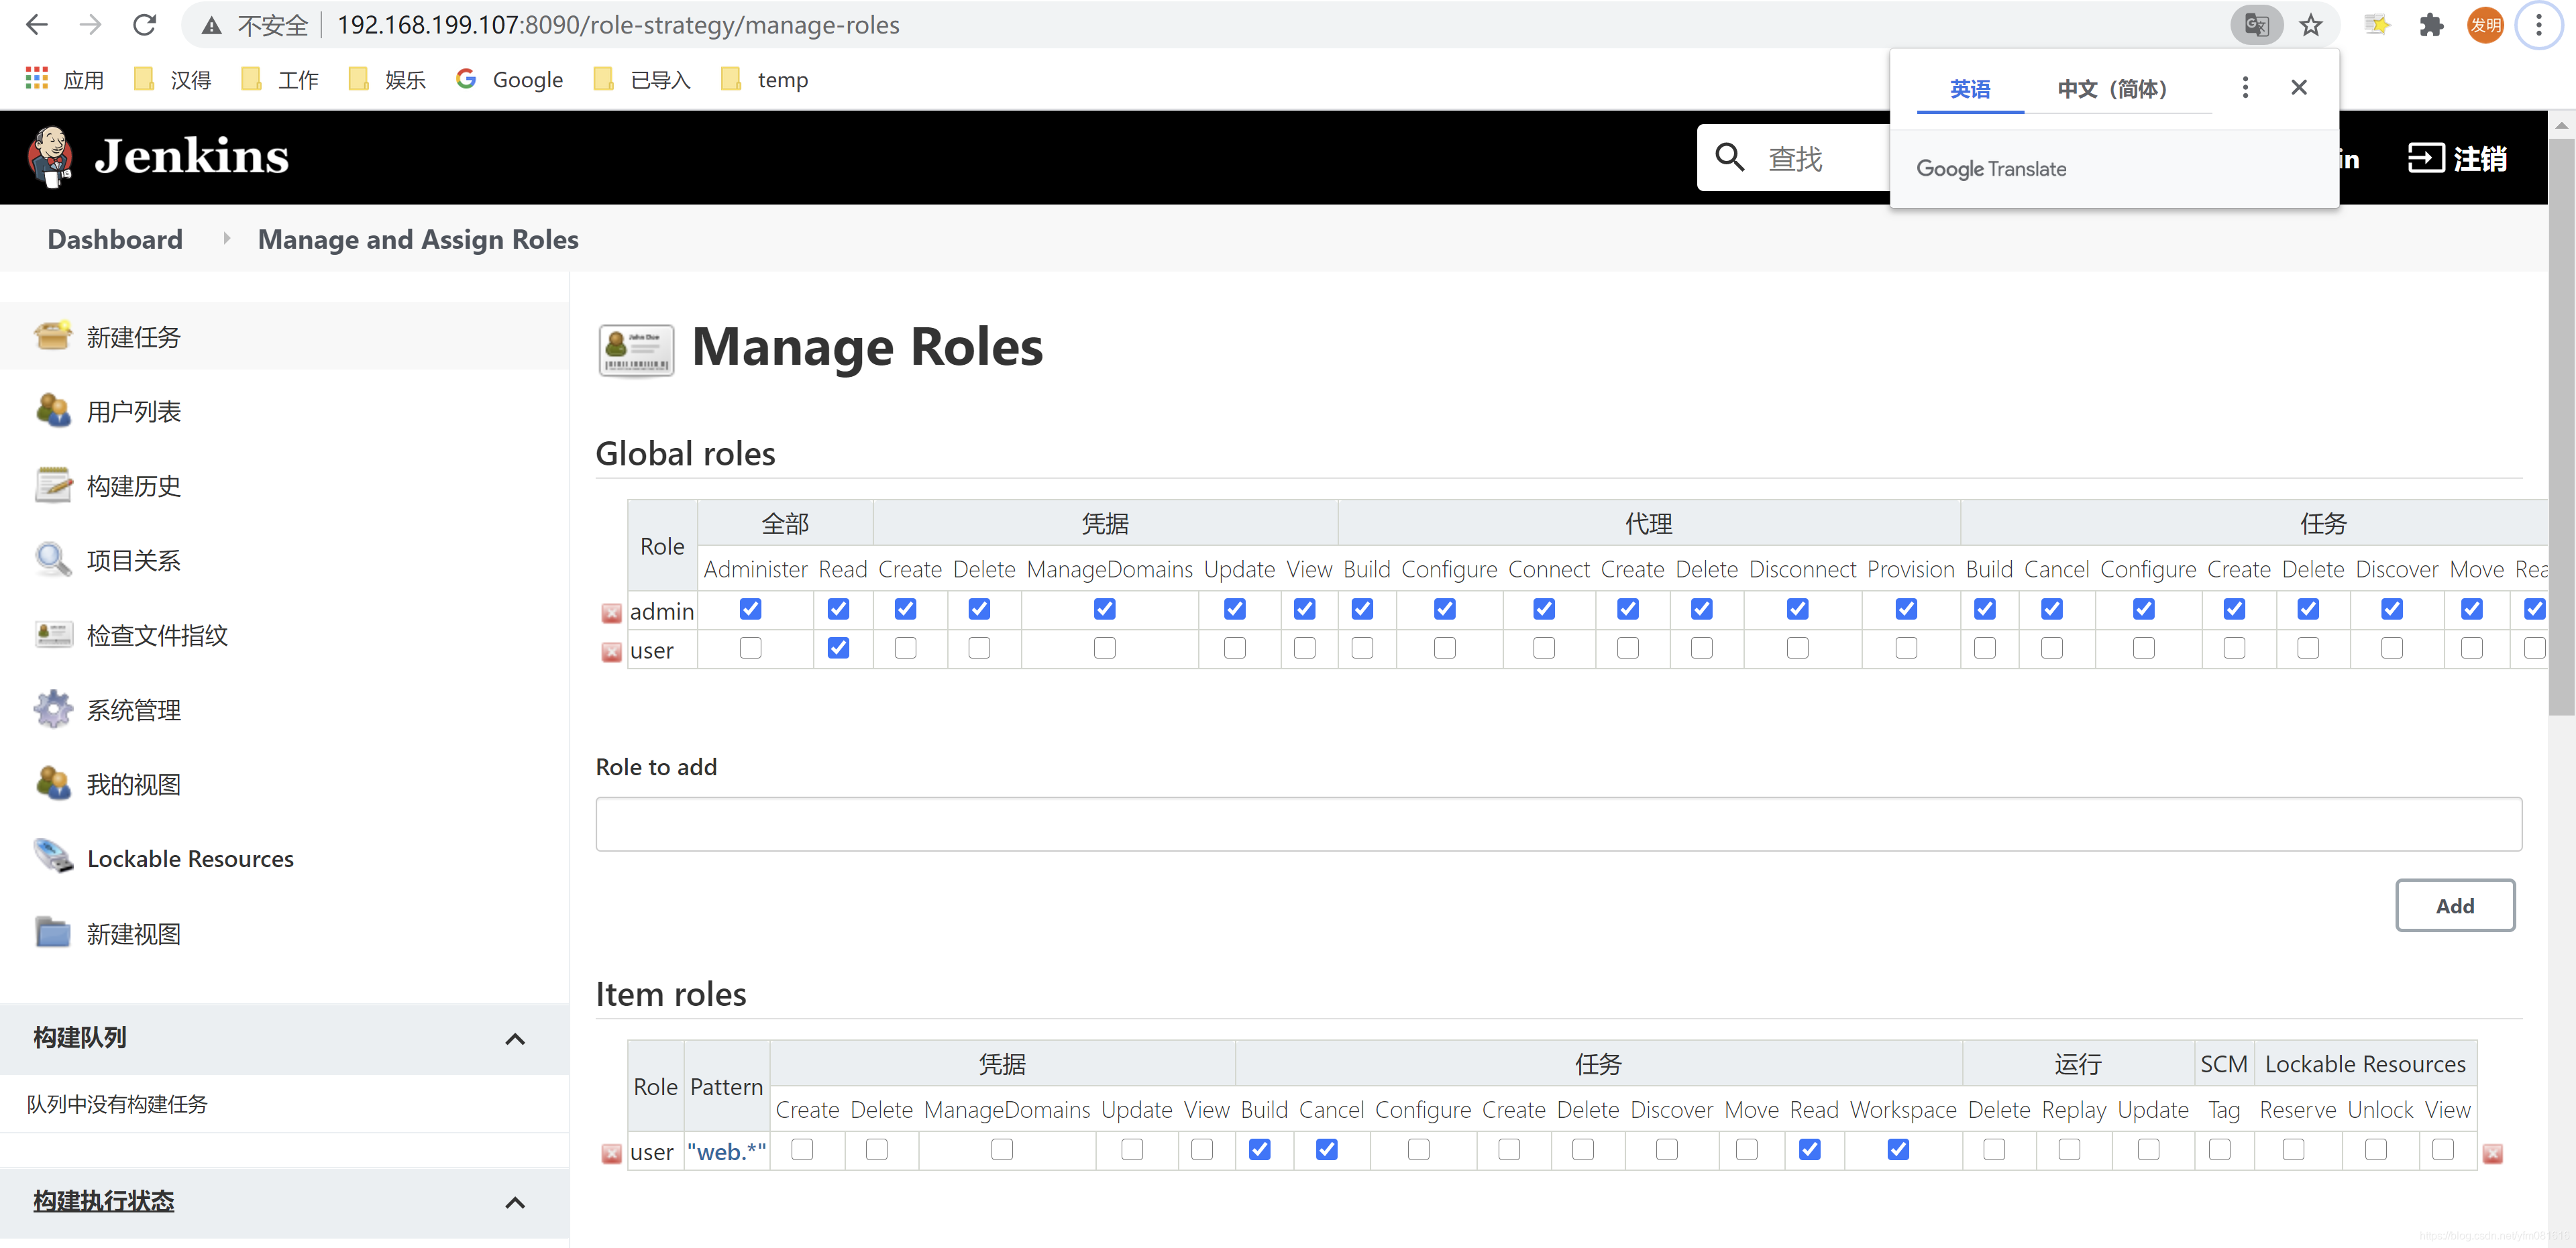This screenshot has height=1248, width=2576.
Task: Uncheck 全部 Read checkbox for user global role
Action: click(838, 648)
